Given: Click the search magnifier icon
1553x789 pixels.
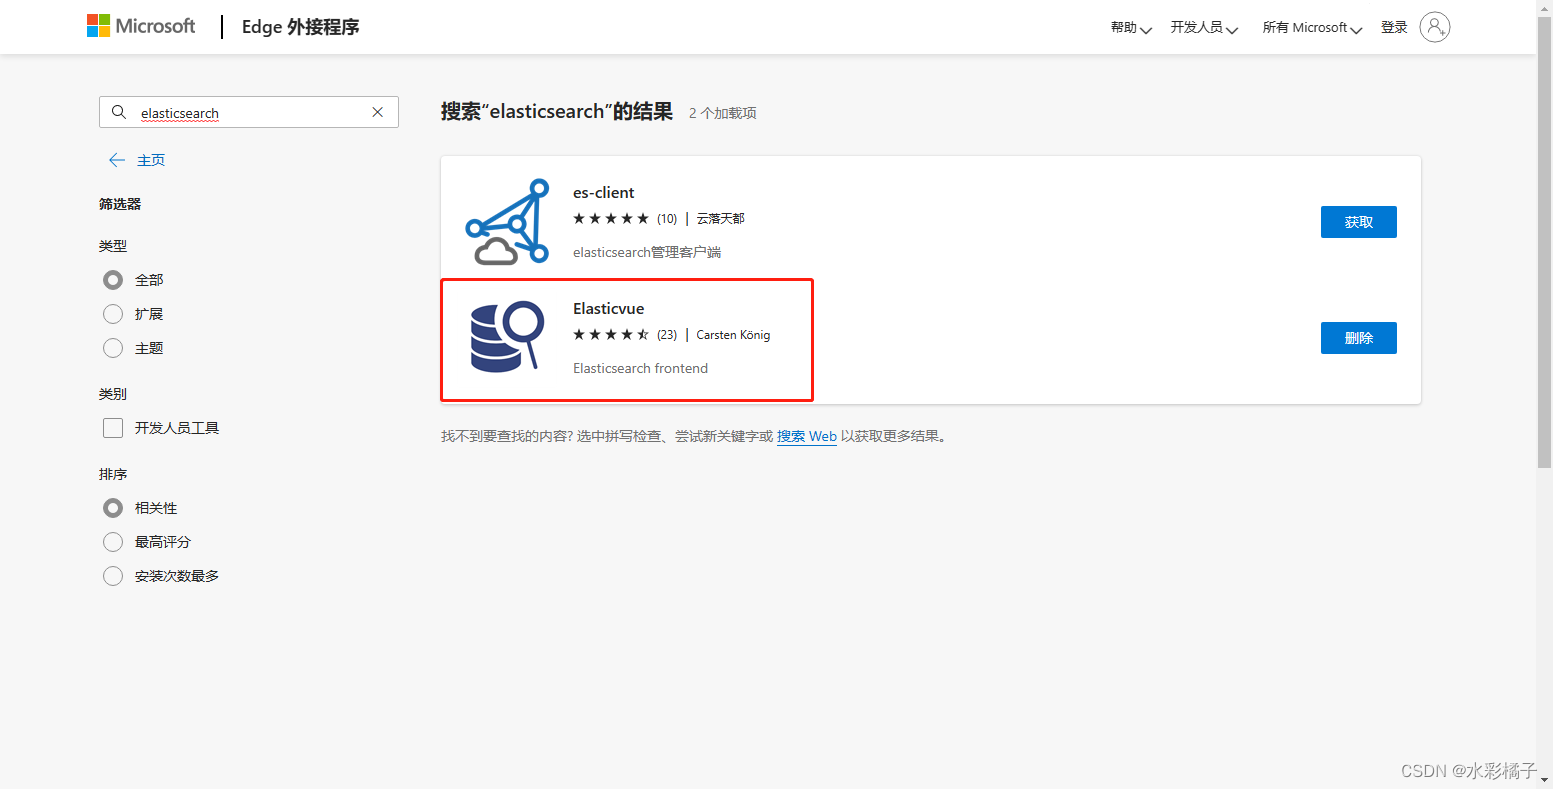Looking at the screenshot, I should coord(119,112).
